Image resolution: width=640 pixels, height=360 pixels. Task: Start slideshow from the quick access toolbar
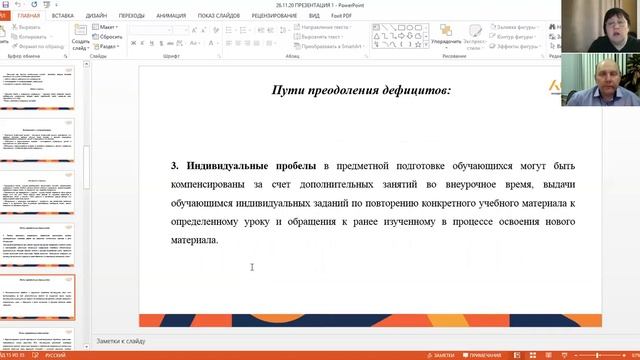click(x=47, y=4)
